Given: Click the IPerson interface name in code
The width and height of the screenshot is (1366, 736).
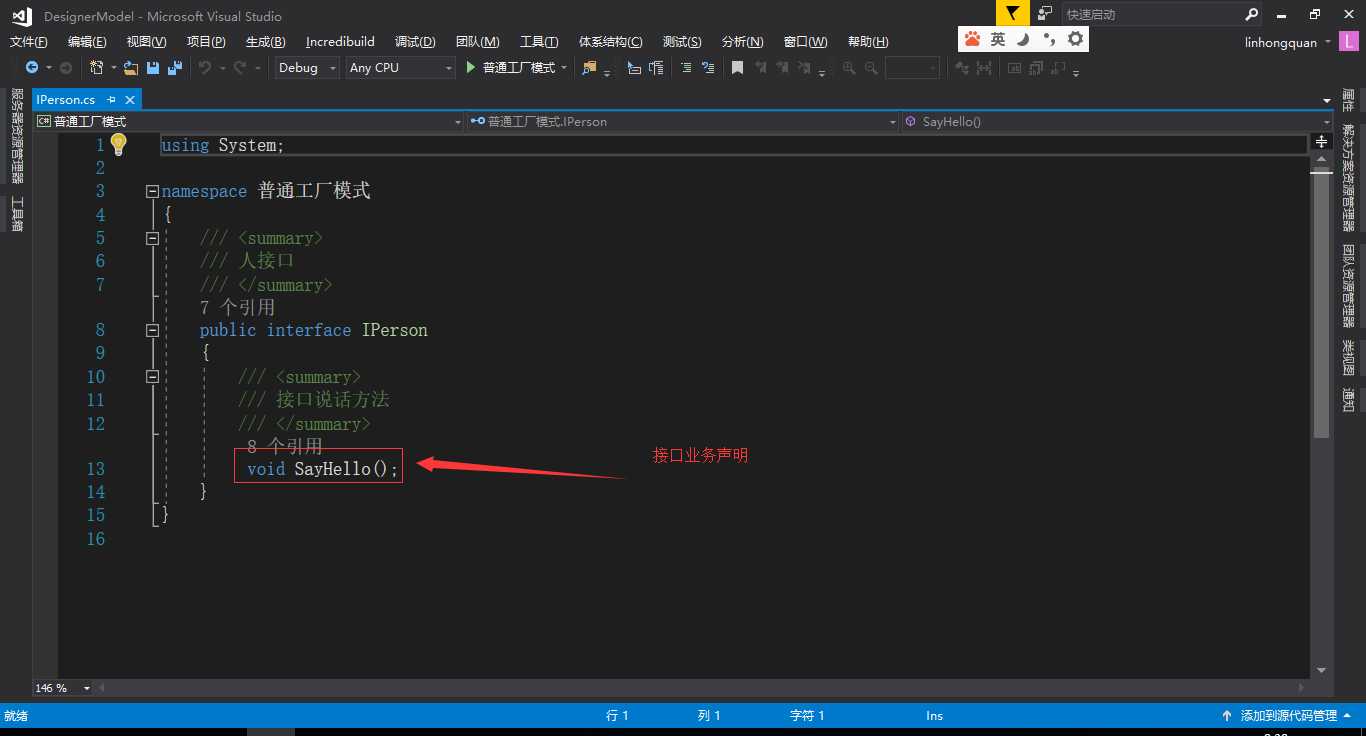Looking at the screenshot, I should click(395, 330).
